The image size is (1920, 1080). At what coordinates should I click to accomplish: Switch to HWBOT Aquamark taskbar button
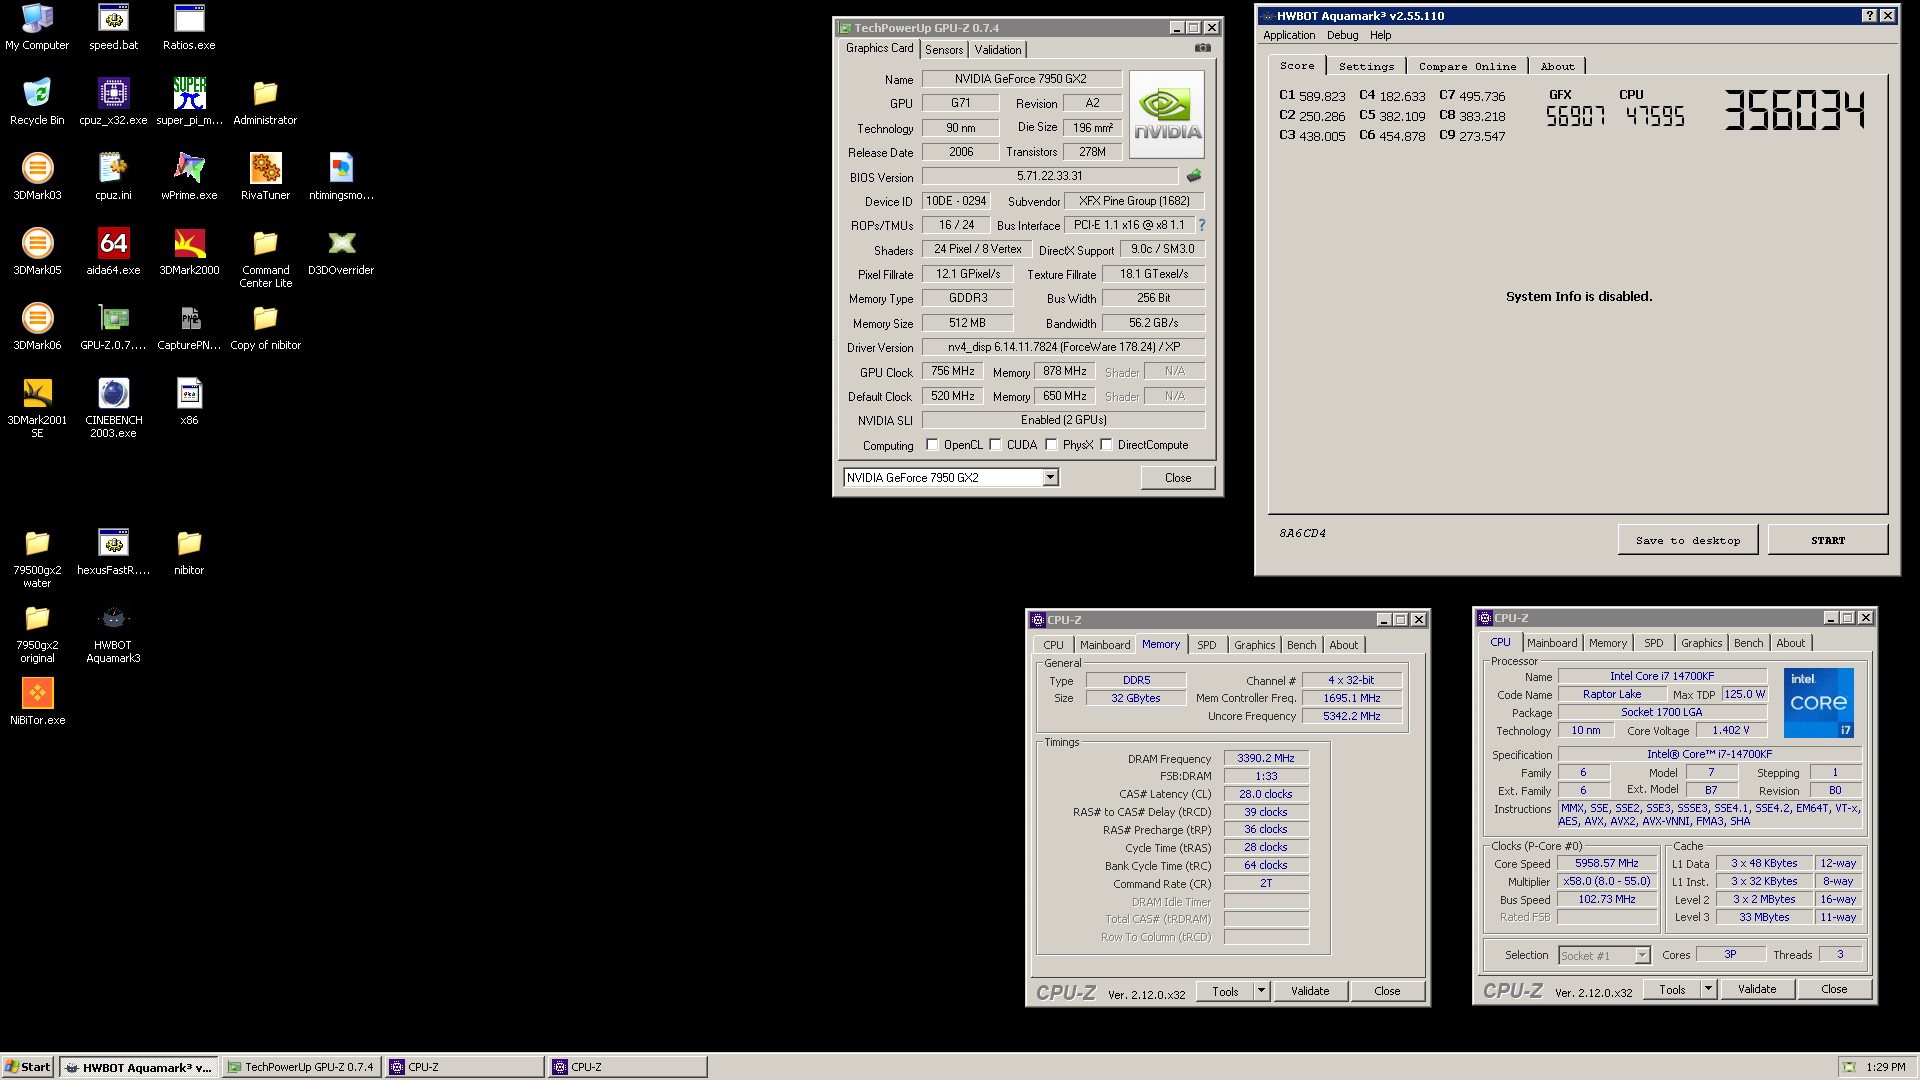point(138,1067)
